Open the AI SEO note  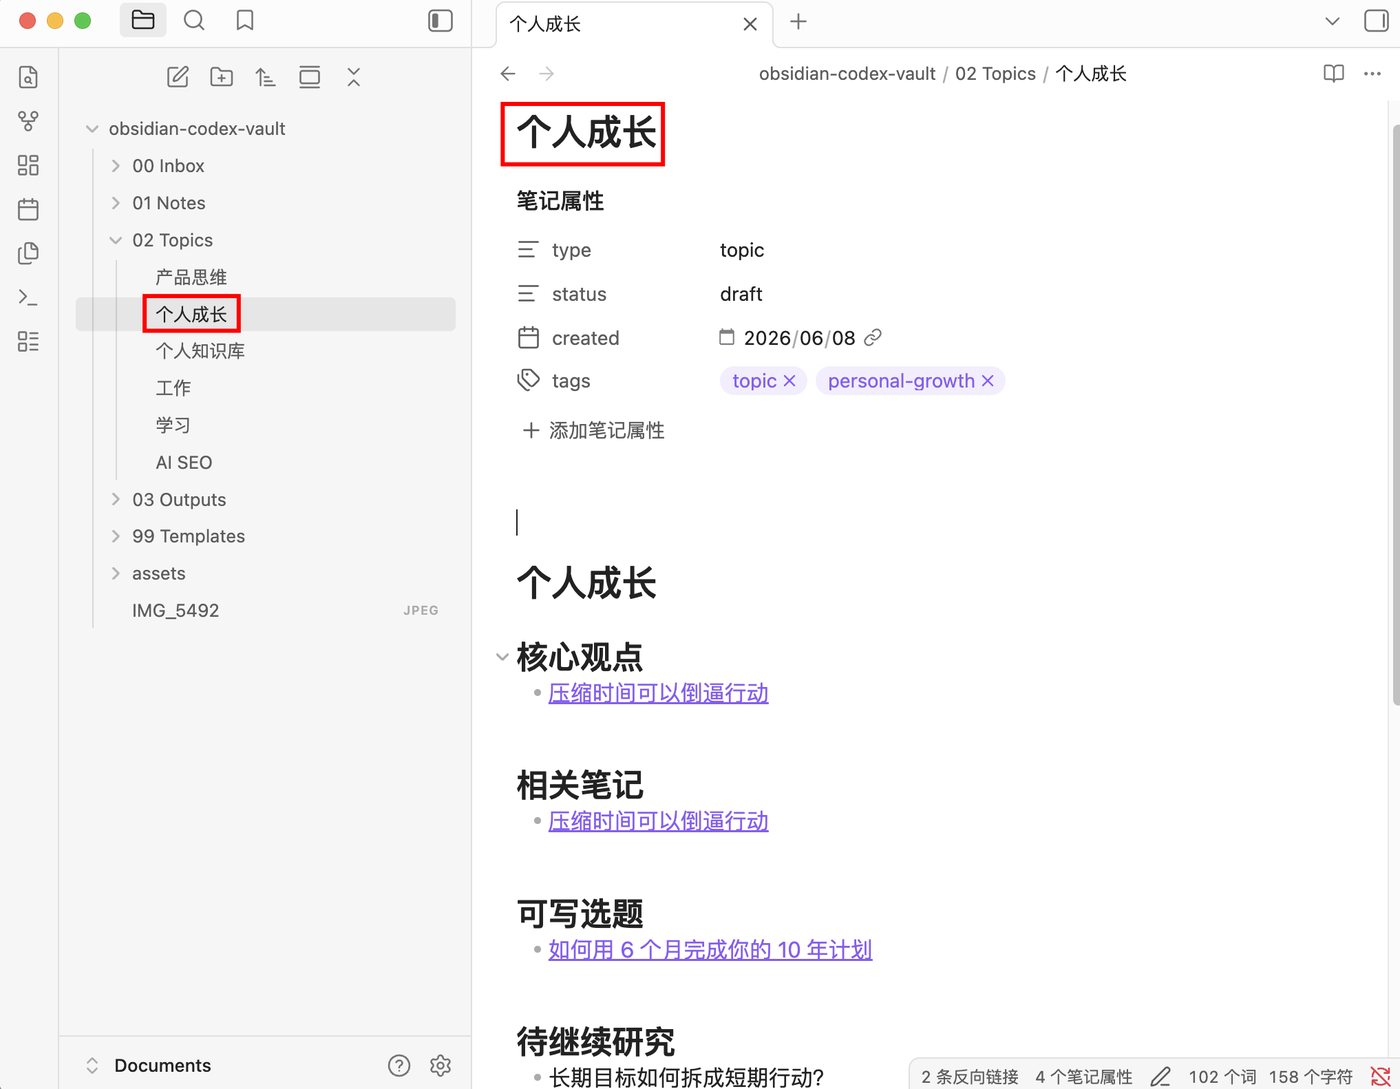pos(184,462)
